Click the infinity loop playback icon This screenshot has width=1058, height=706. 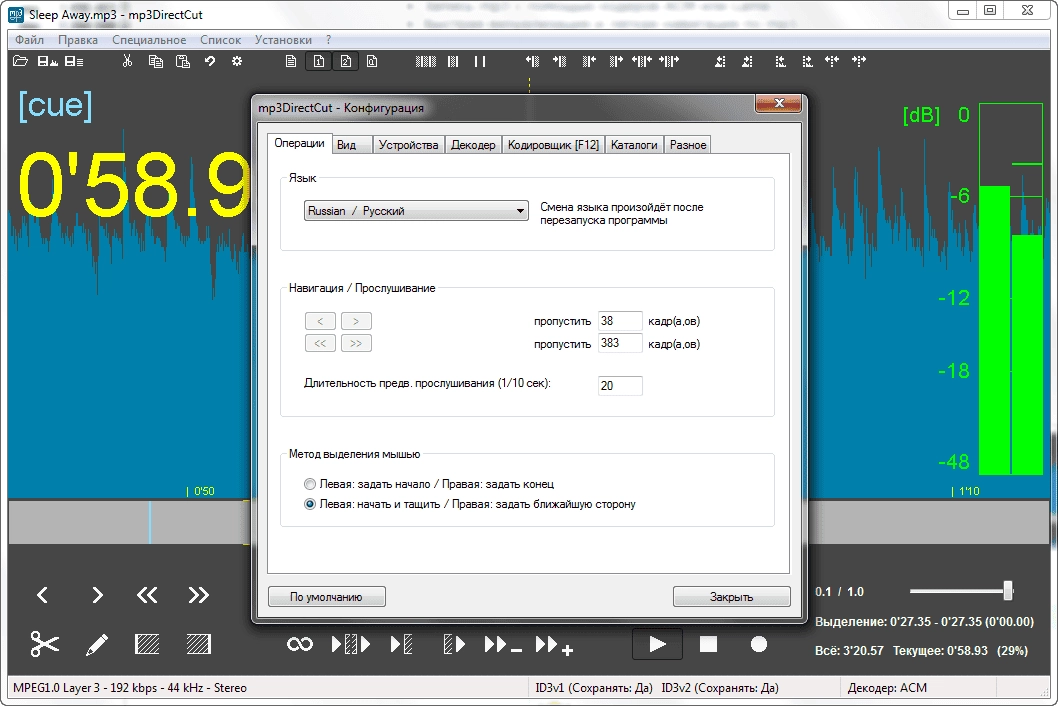300,645
